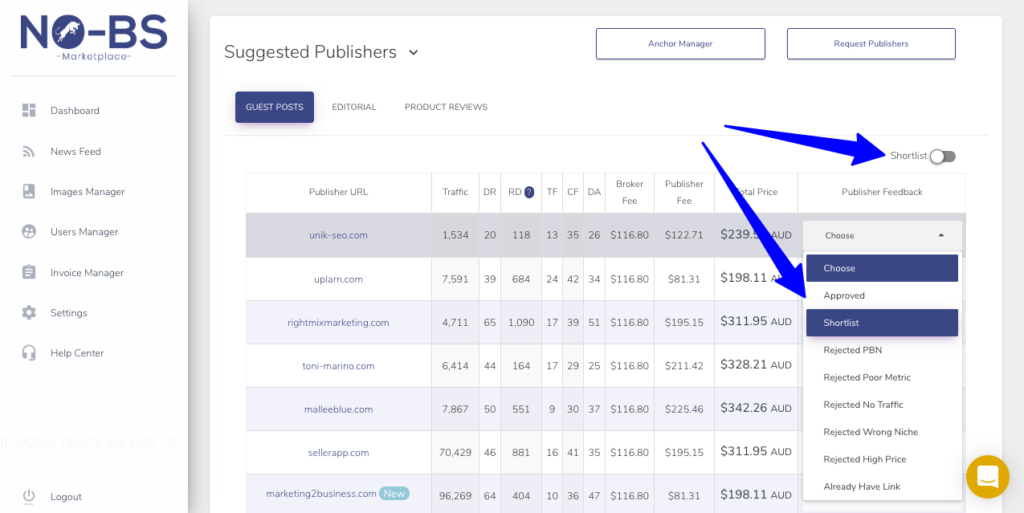Open the Product Reviews tab

446,107
